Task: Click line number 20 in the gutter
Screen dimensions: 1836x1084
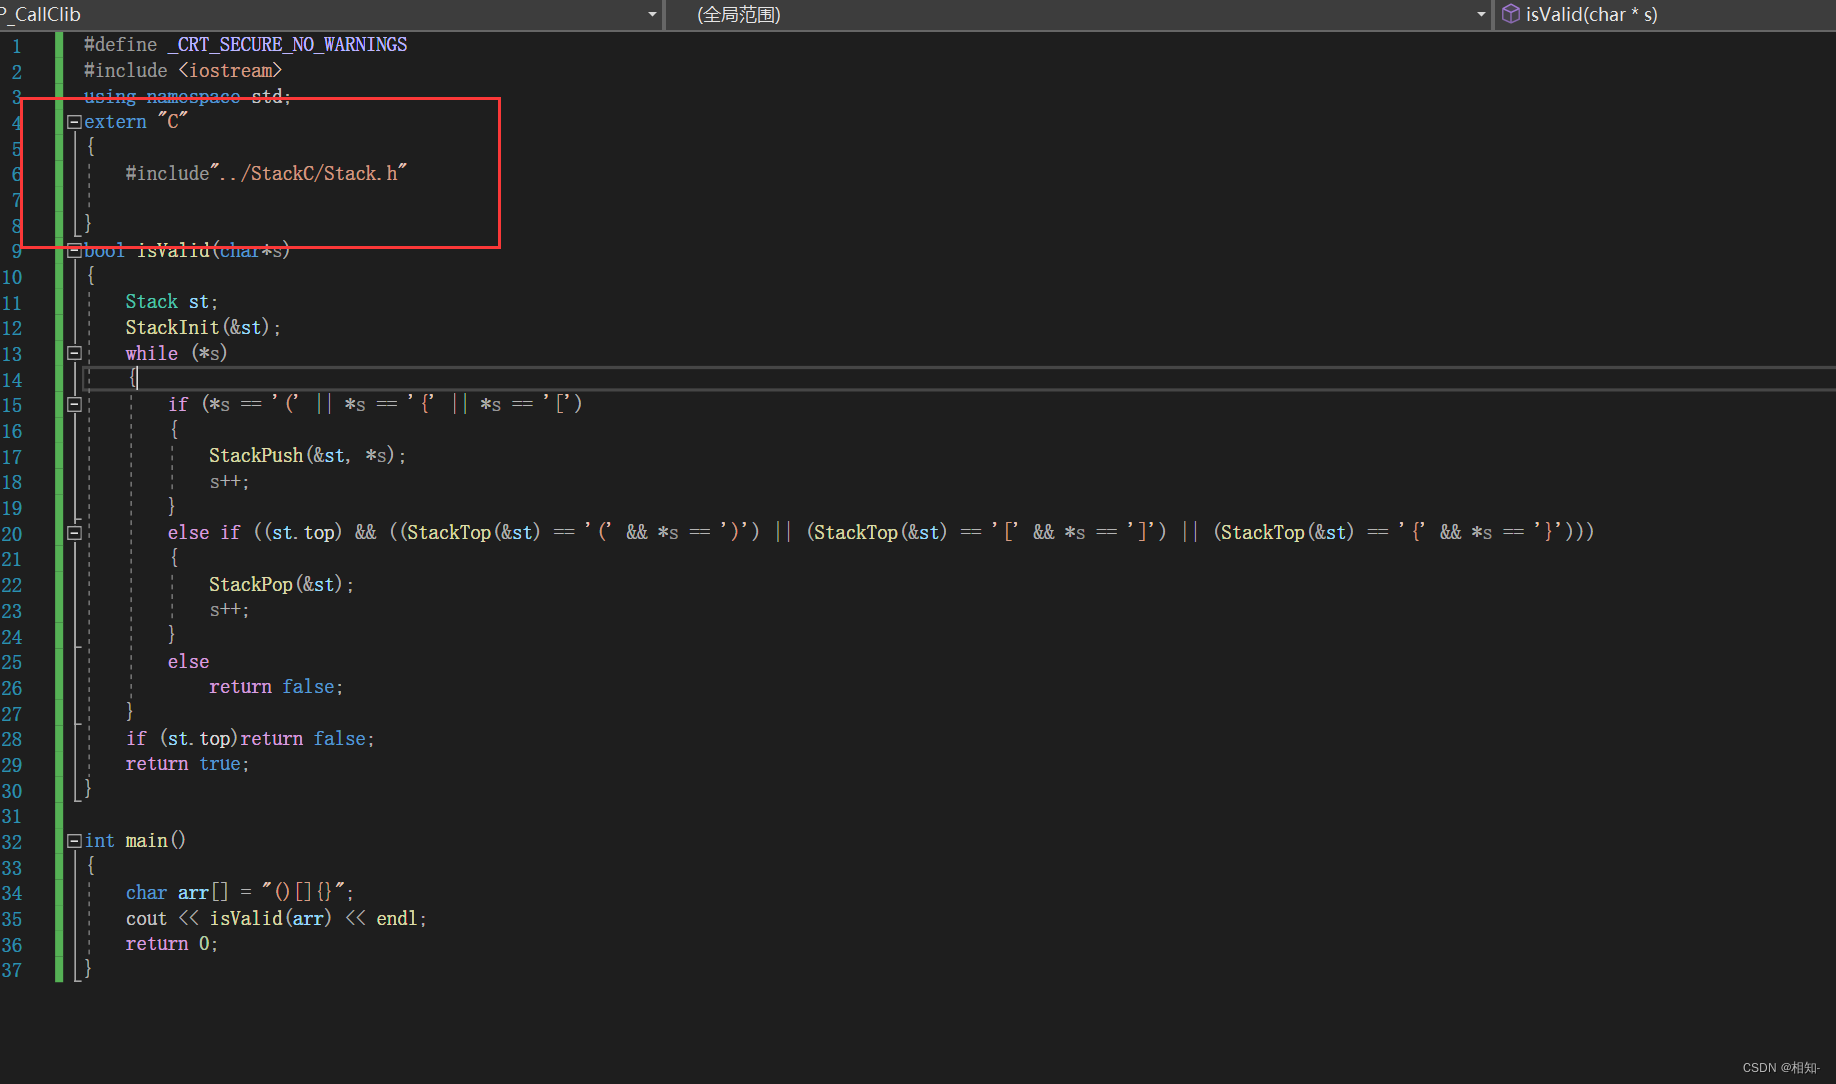Action: (x=12, y=534)
